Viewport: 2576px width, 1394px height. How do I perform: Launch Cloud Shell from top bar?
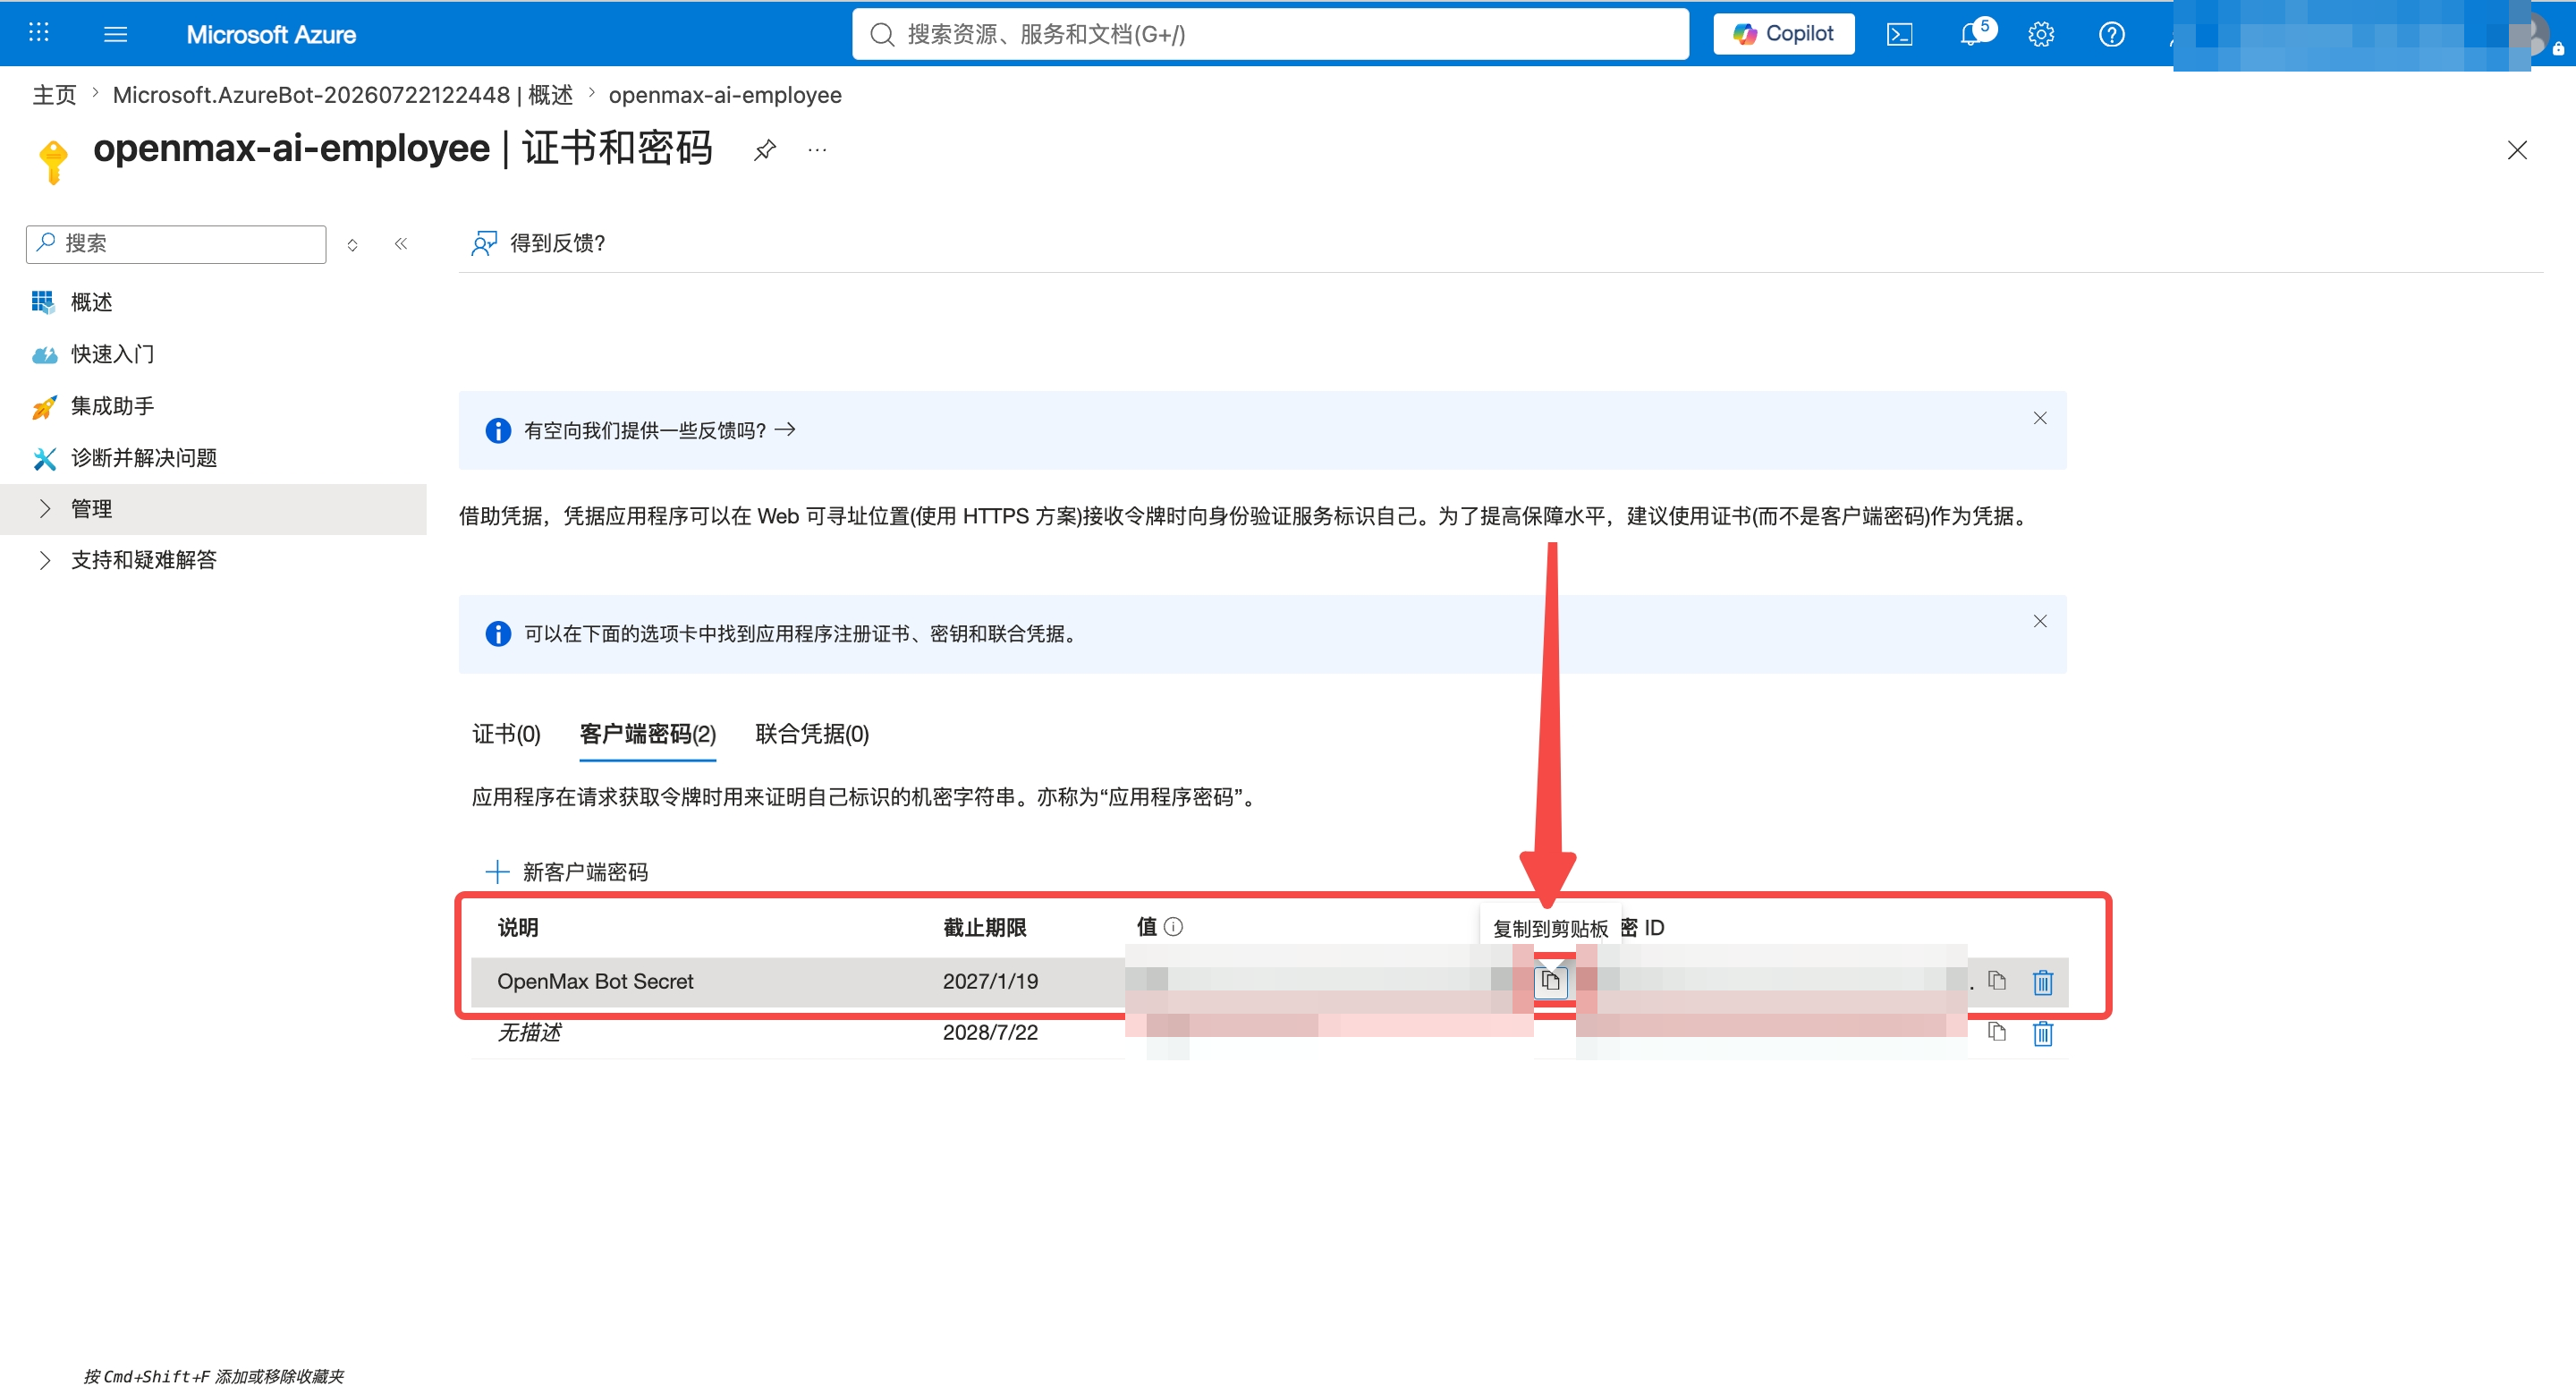(1899, 34)
